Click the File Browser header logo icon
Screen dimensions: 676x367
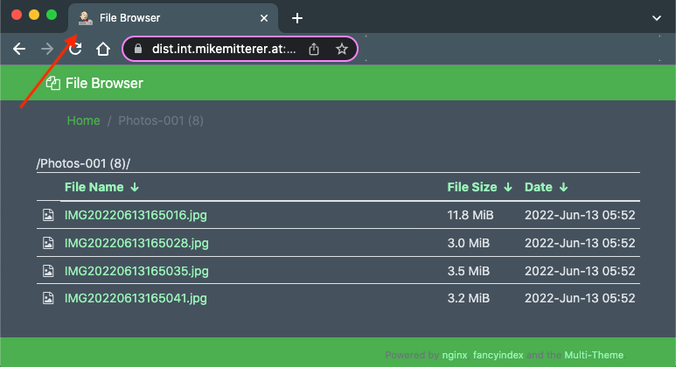click(53, 83)
